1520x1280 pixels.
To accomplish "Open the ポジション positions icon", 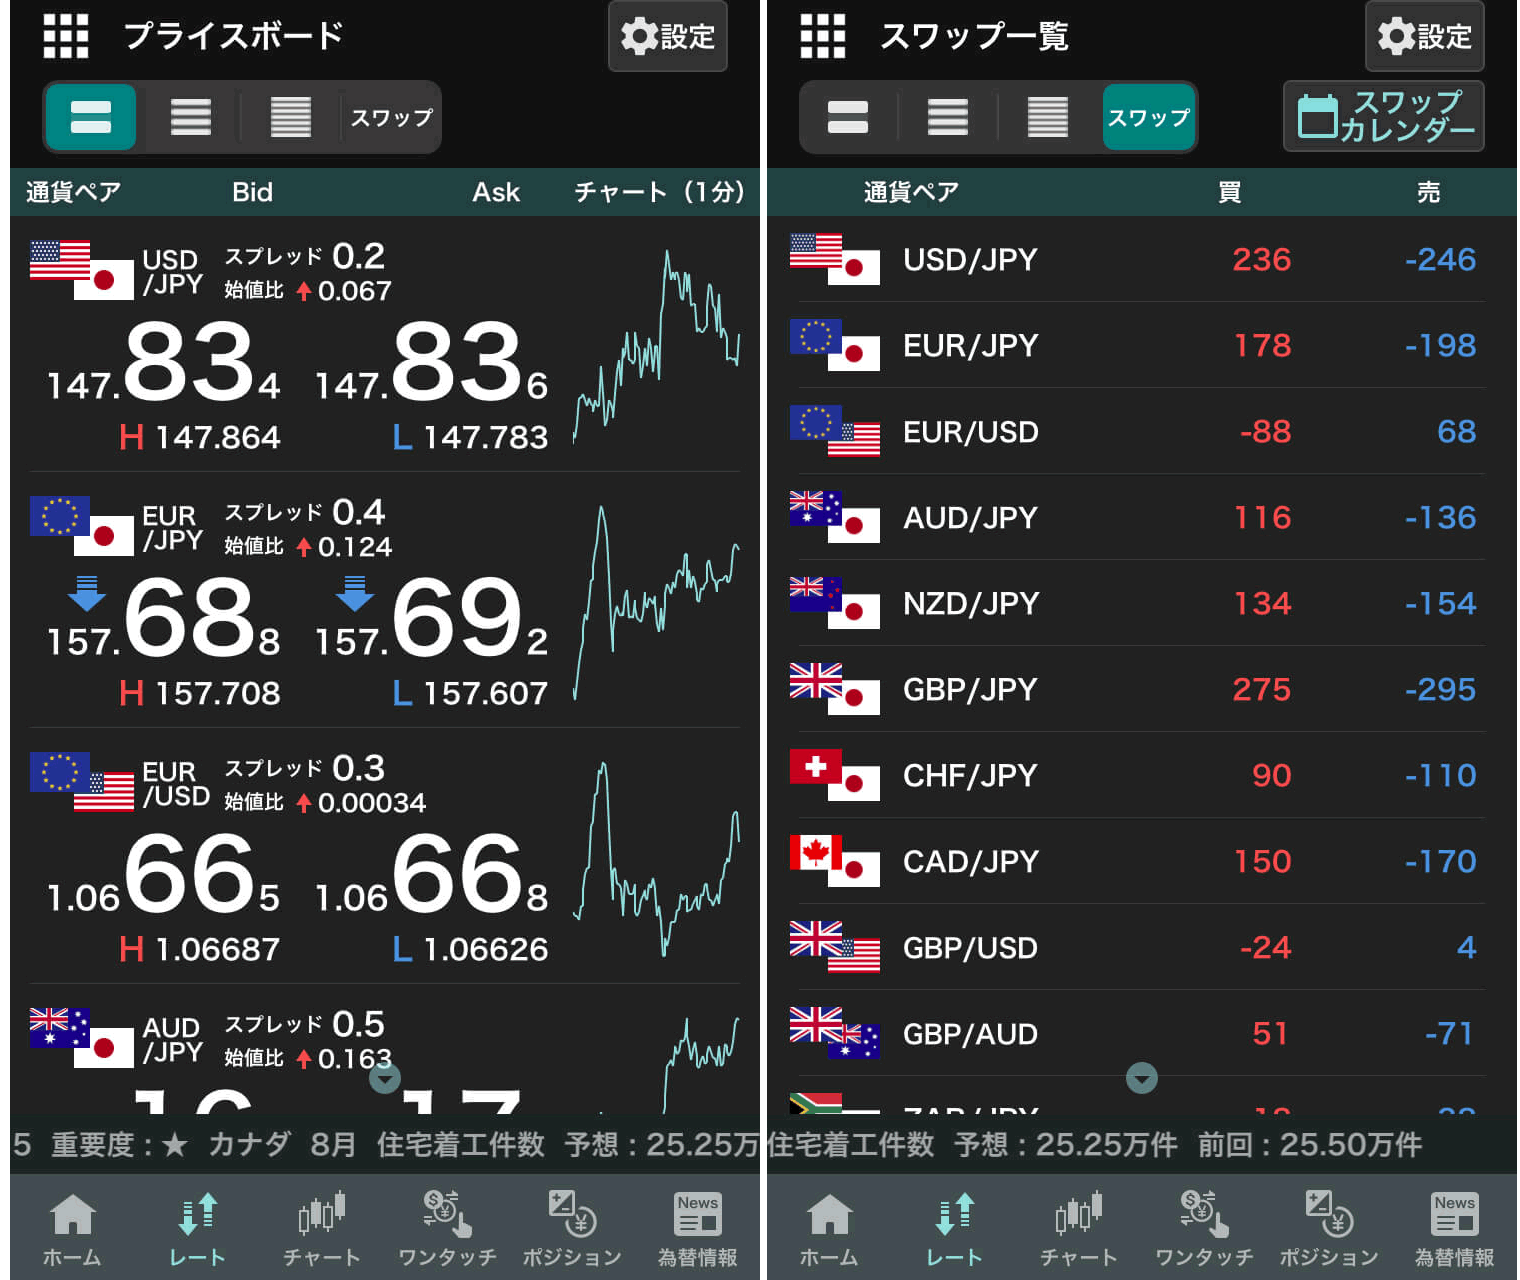I will click(572, 1225).
